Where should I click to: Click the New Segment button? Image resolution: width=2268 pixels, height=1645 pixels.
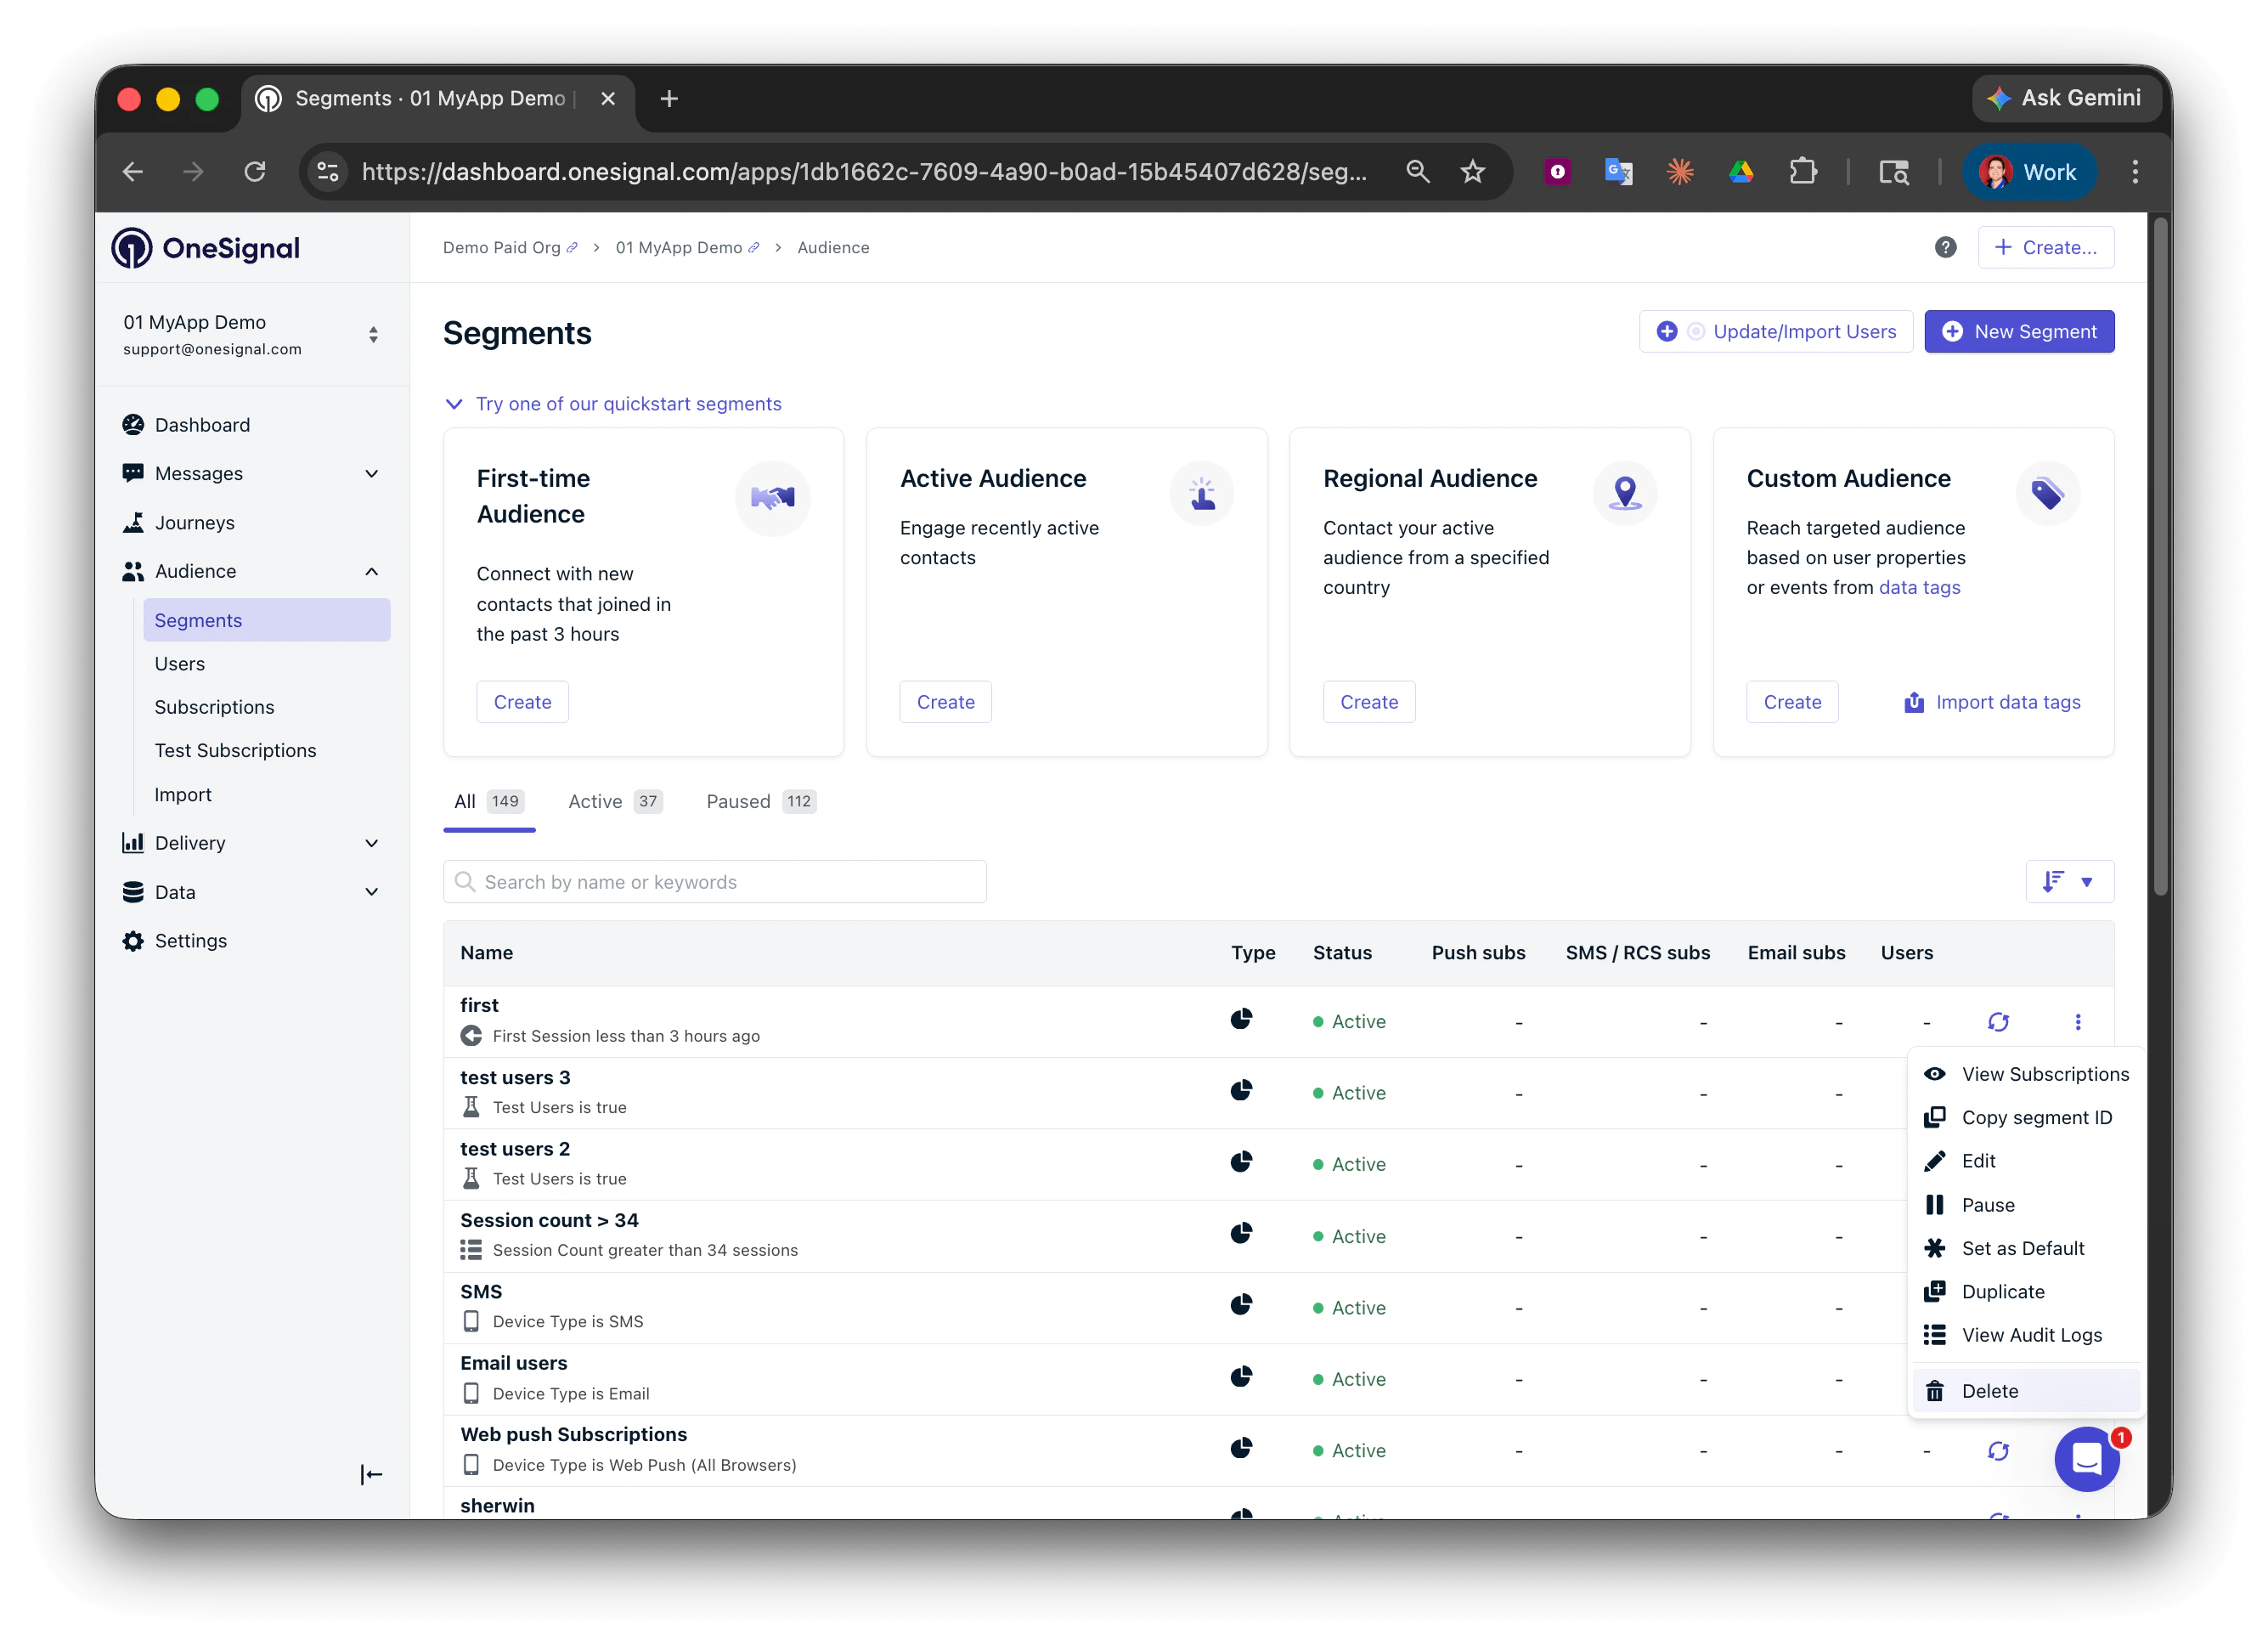(x=2018, y=331)
